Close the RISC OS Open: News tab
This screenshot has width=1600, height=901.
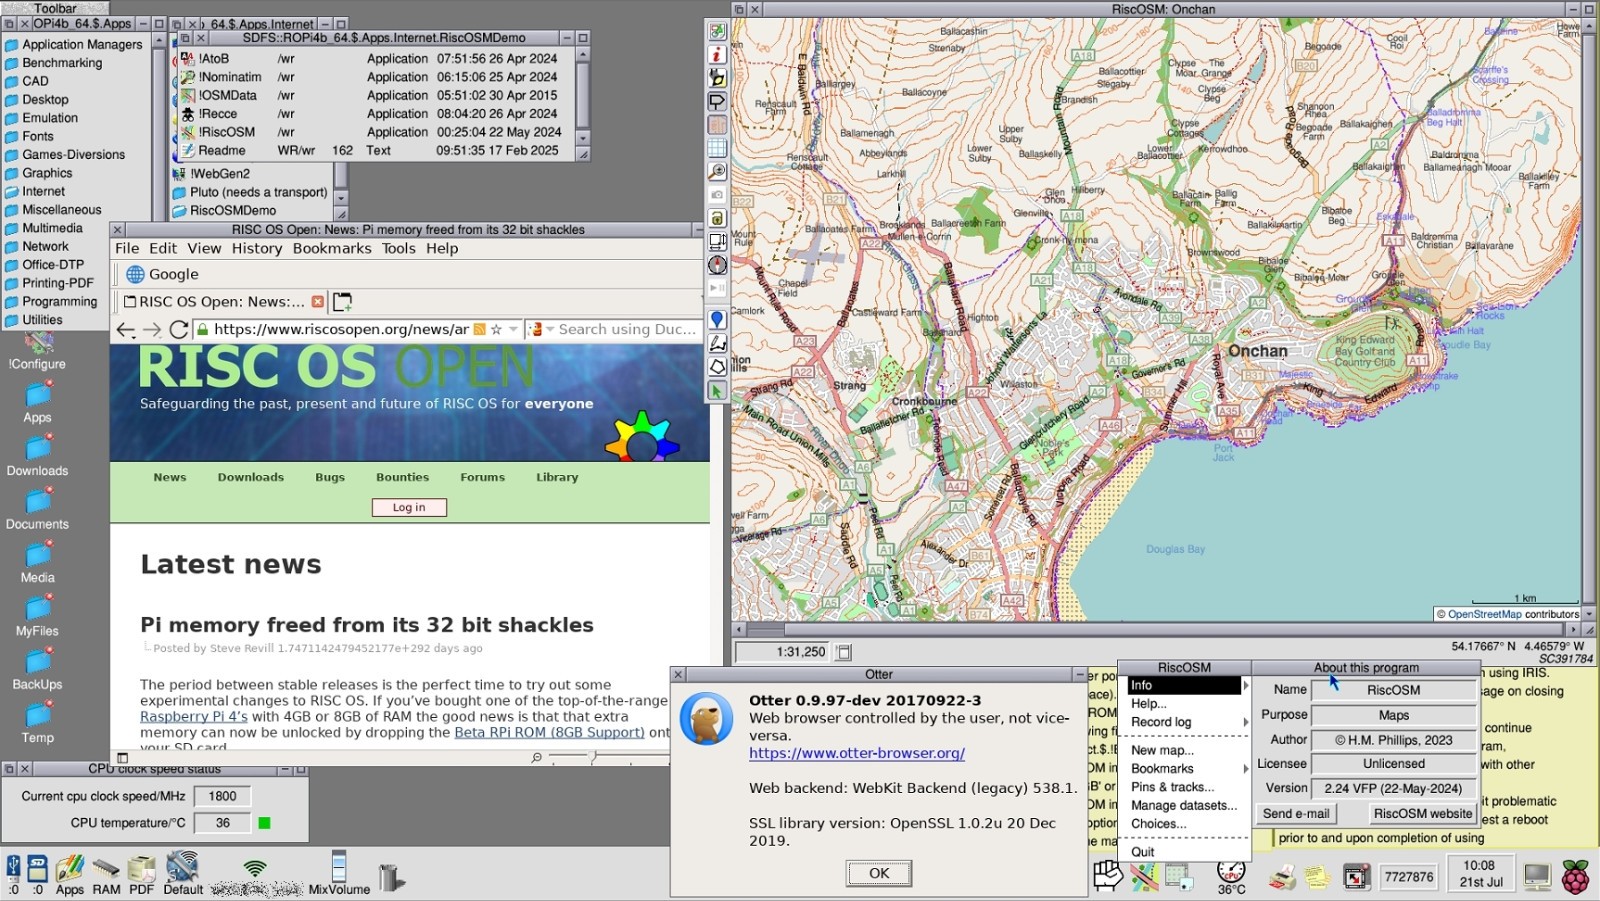click(x=317, y=301)
